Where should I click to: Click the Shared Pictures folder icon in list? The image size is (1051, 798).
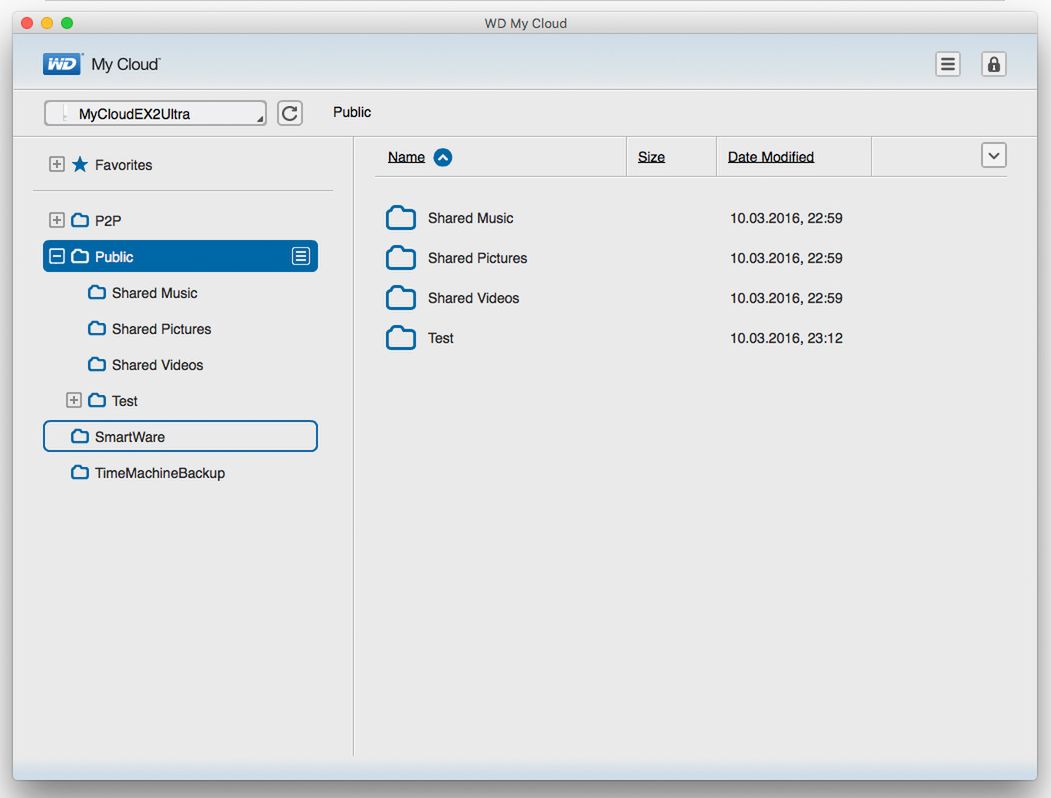[401, 258]
